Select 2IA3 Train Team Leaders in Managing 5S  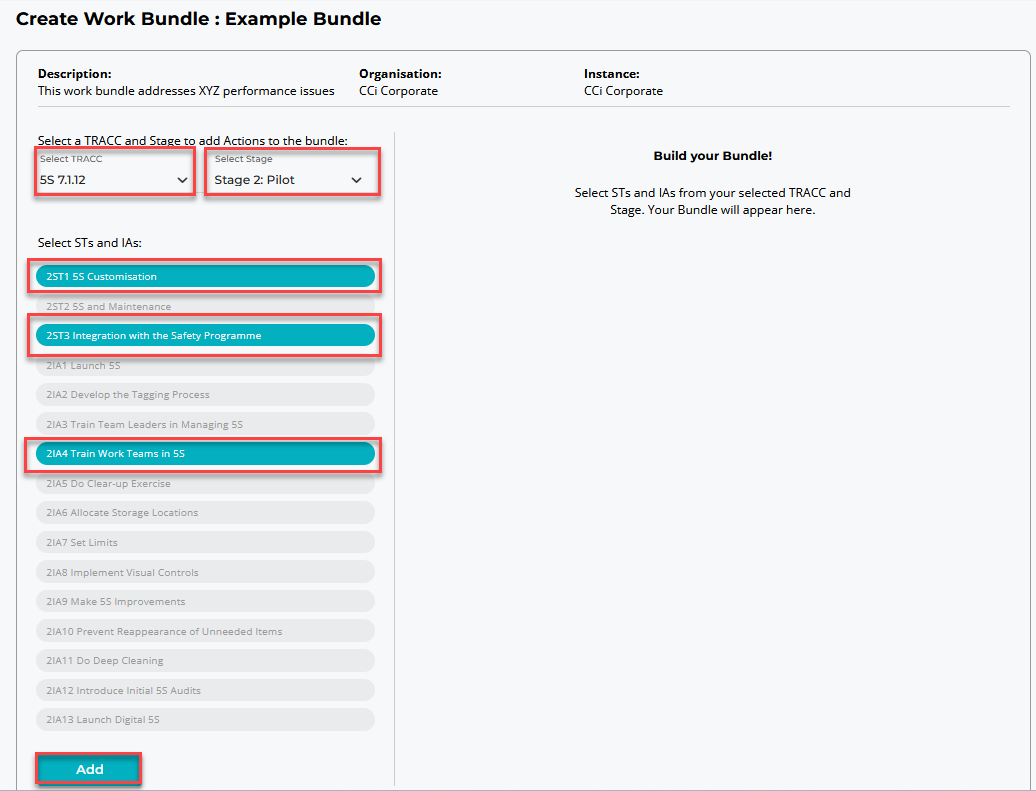click(205, 425)
